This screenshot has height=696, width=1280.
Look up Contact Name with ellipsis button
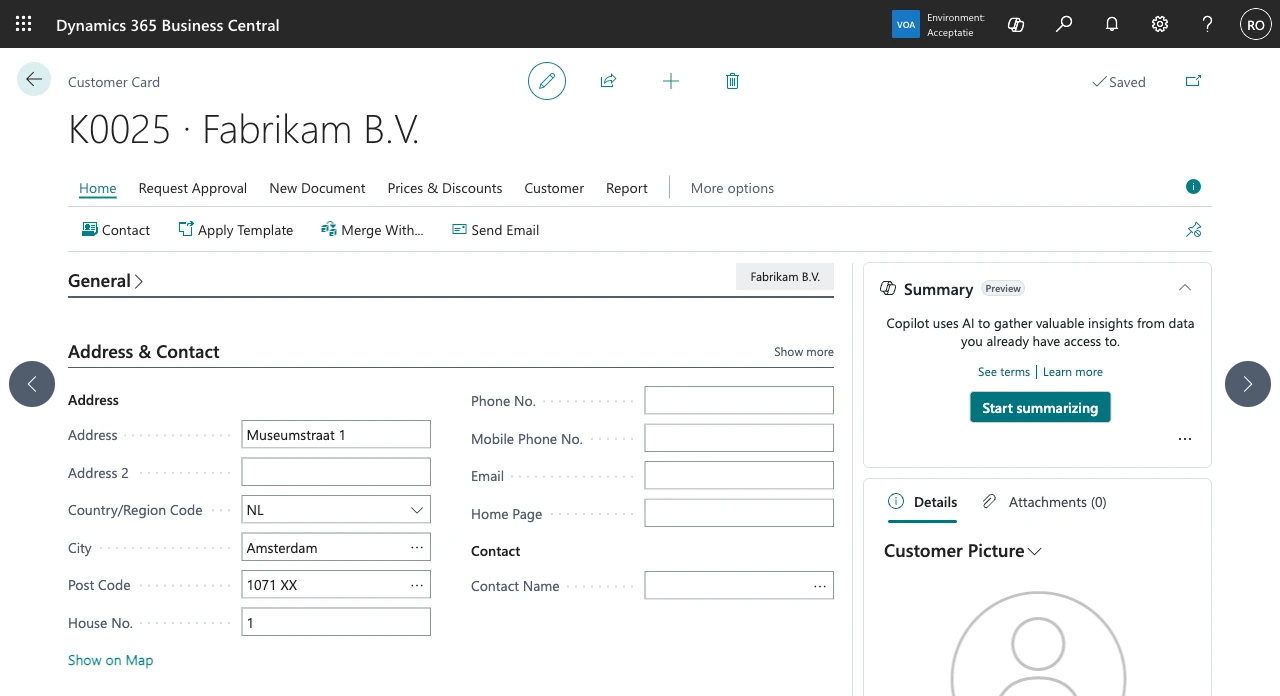(x=820, y=586)
